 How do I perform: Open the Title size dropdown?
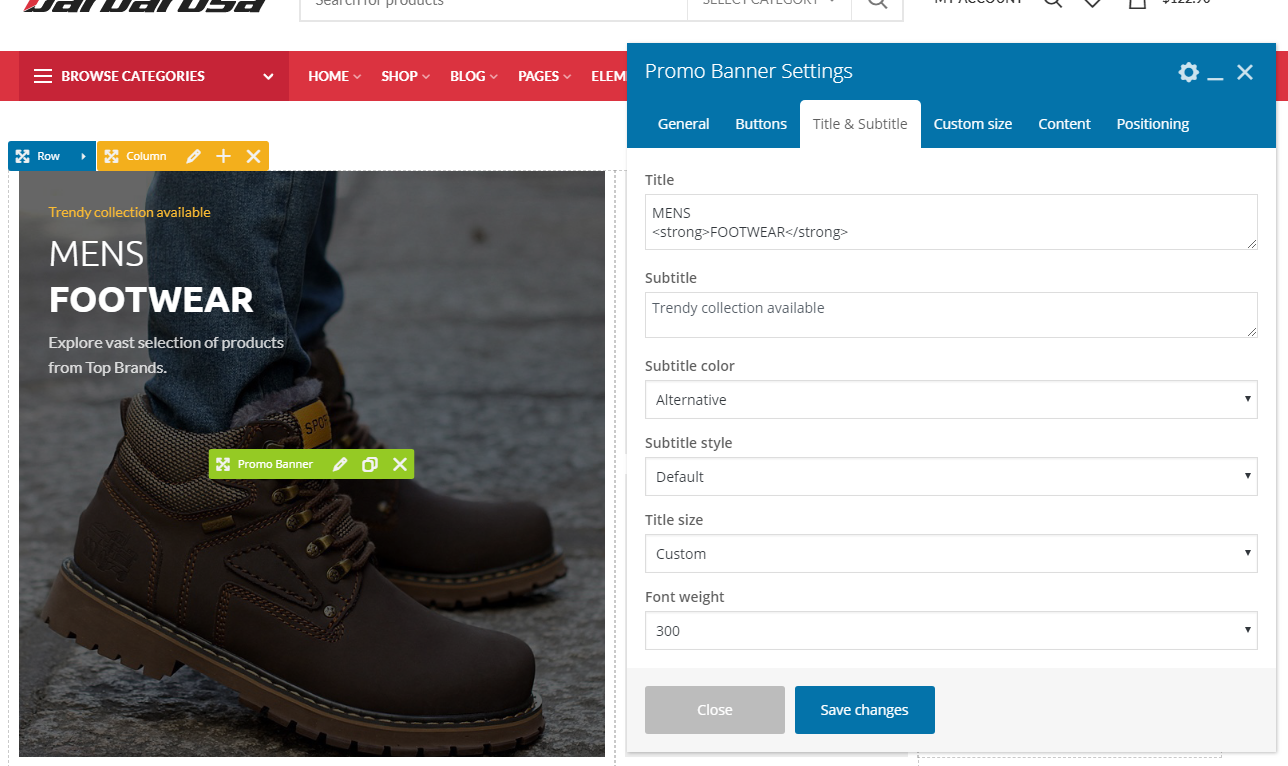pos(951,553)
